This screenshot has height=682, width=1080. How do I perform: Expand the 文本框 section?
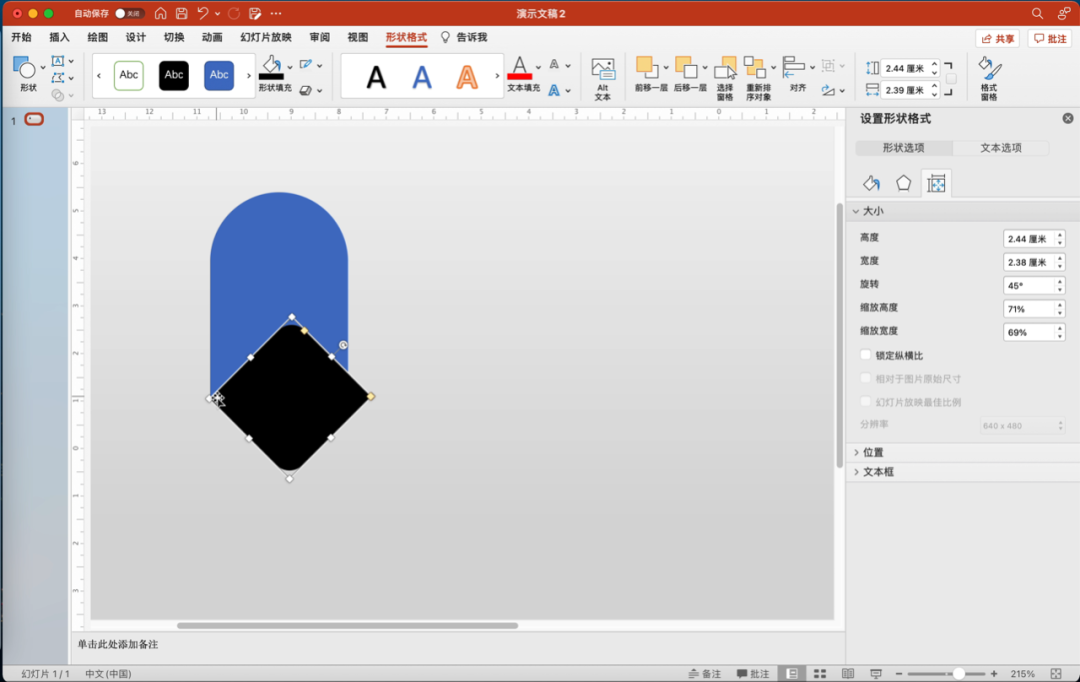pyautogui.click(x=856, y=472)
